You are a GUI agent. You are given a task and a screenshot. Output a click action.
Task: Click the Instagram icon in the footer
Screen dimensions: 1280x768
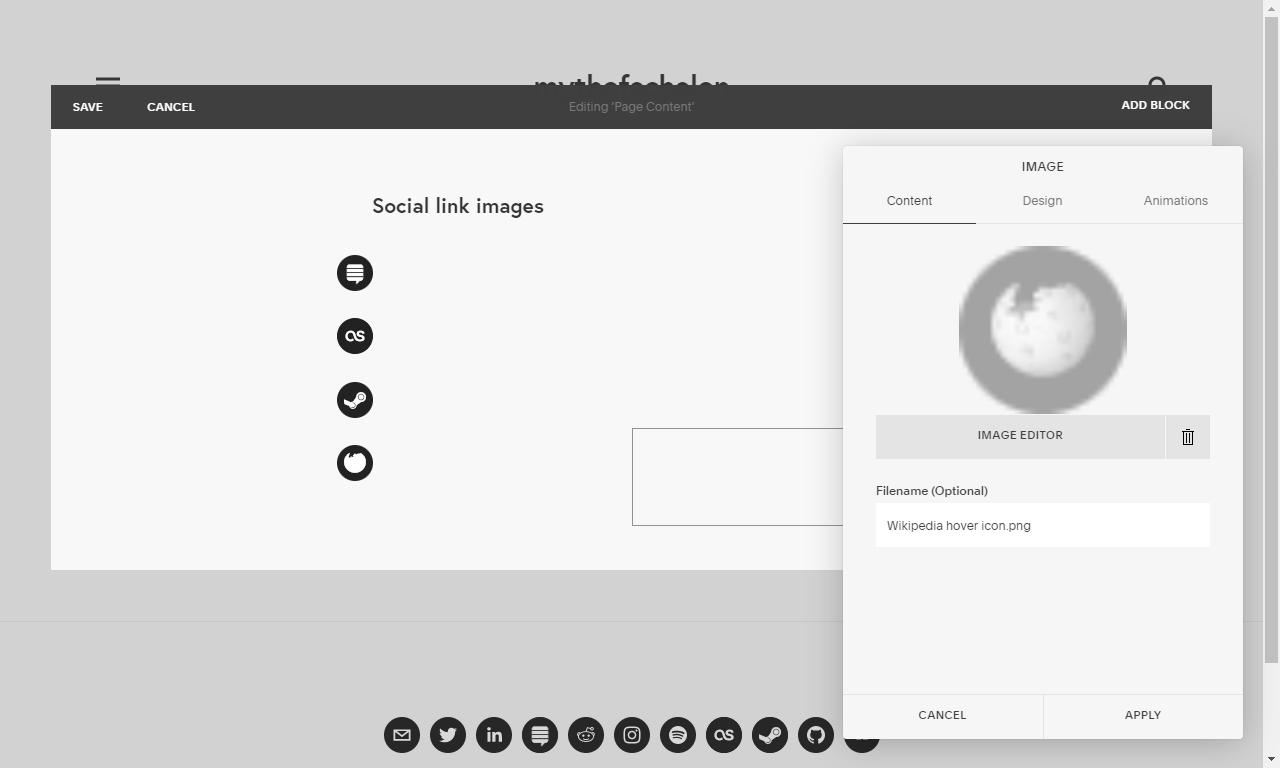coord(632,735)
